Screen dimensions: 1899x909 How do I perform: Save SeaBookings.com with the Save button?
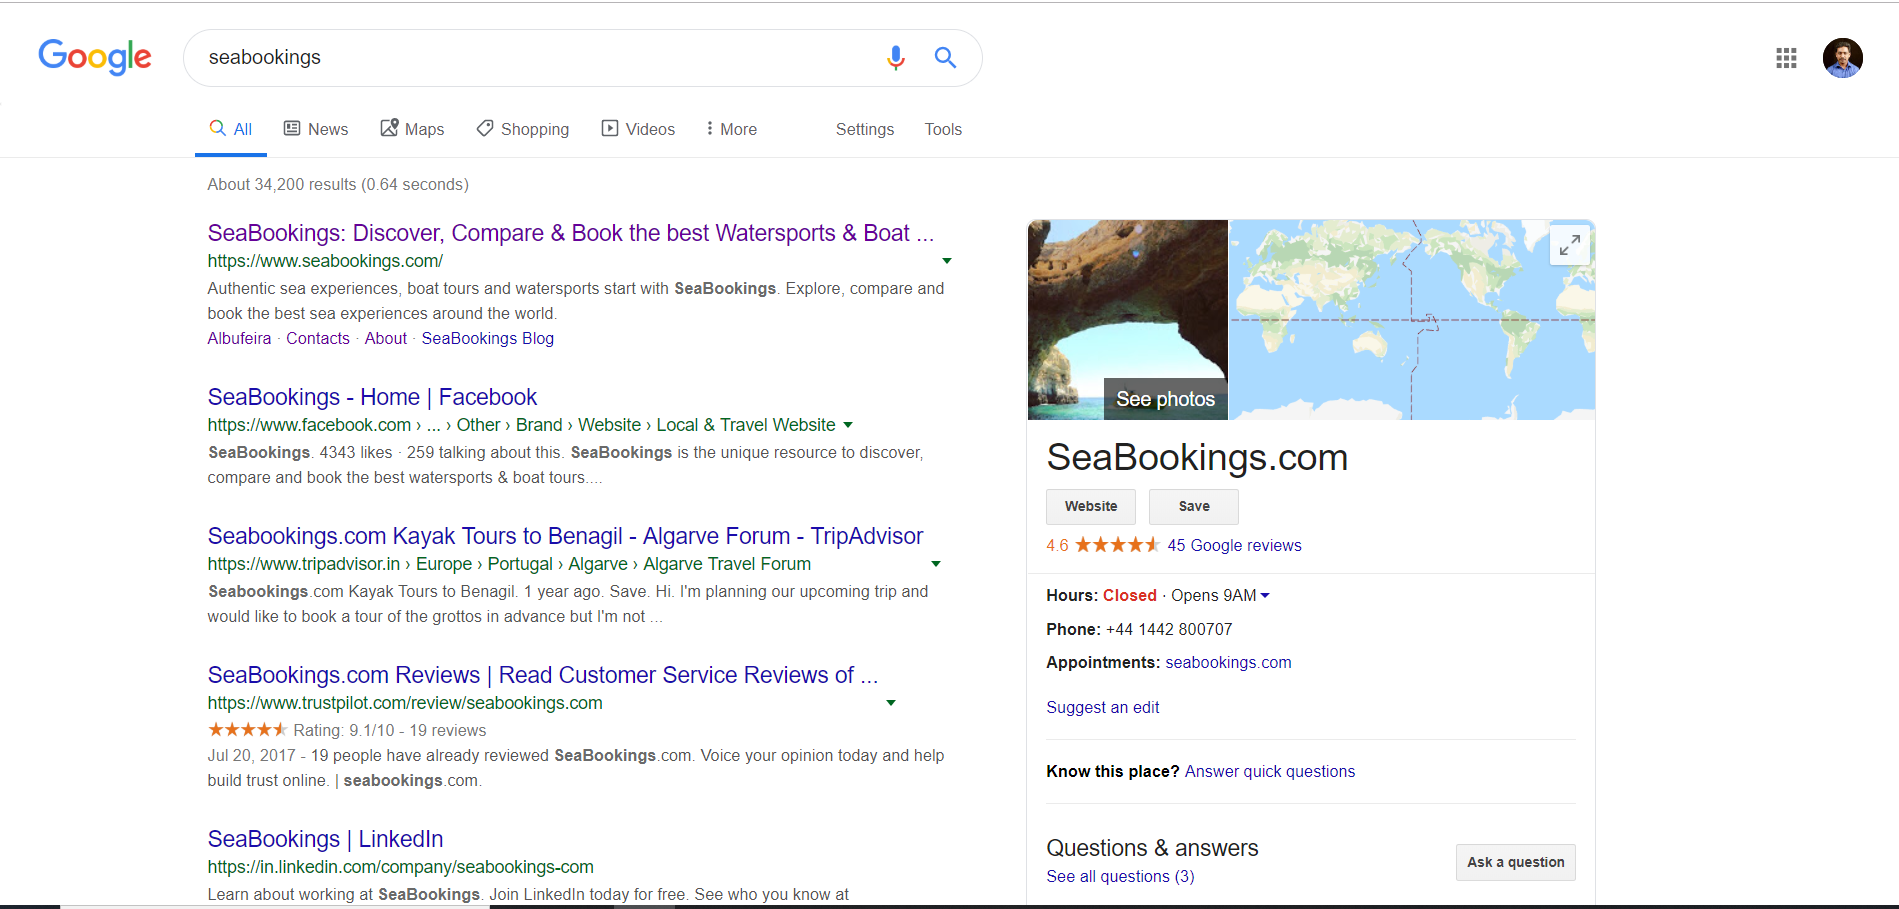1193,506
